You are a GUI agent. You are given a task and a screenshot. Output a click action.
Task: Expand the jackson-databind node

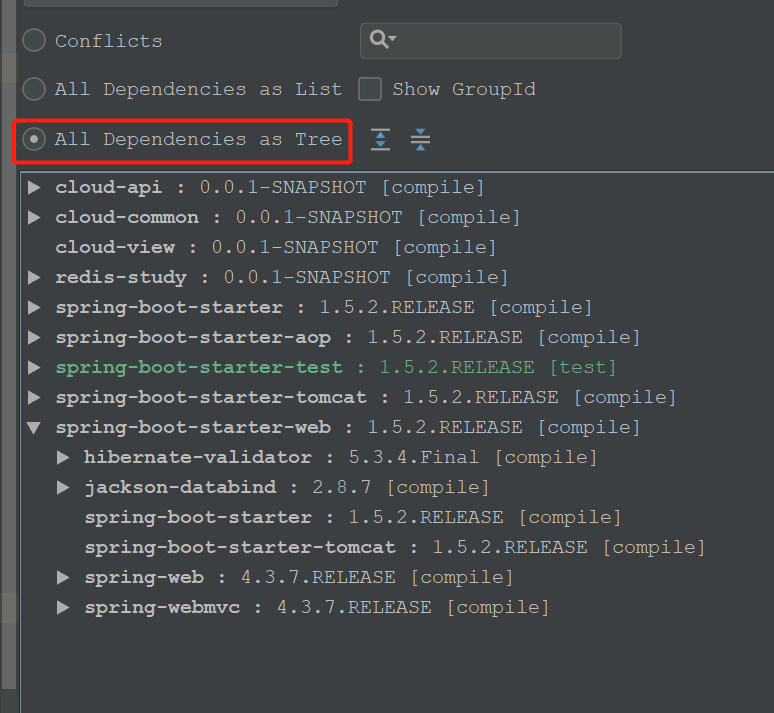click(63, 487)
